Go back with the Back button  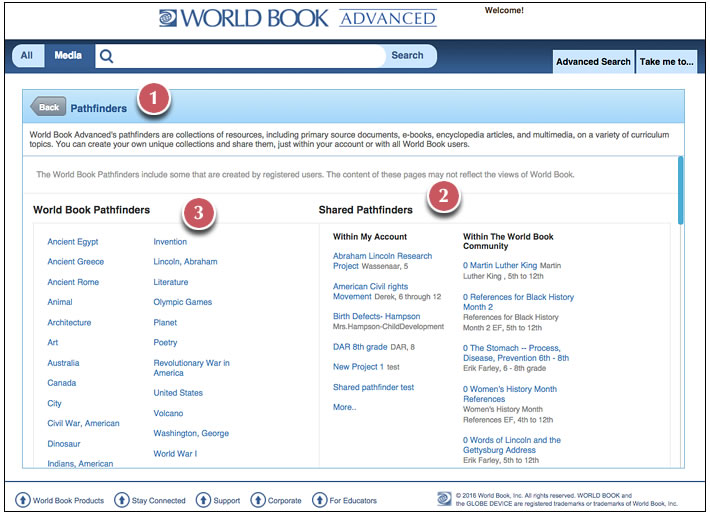48,107
